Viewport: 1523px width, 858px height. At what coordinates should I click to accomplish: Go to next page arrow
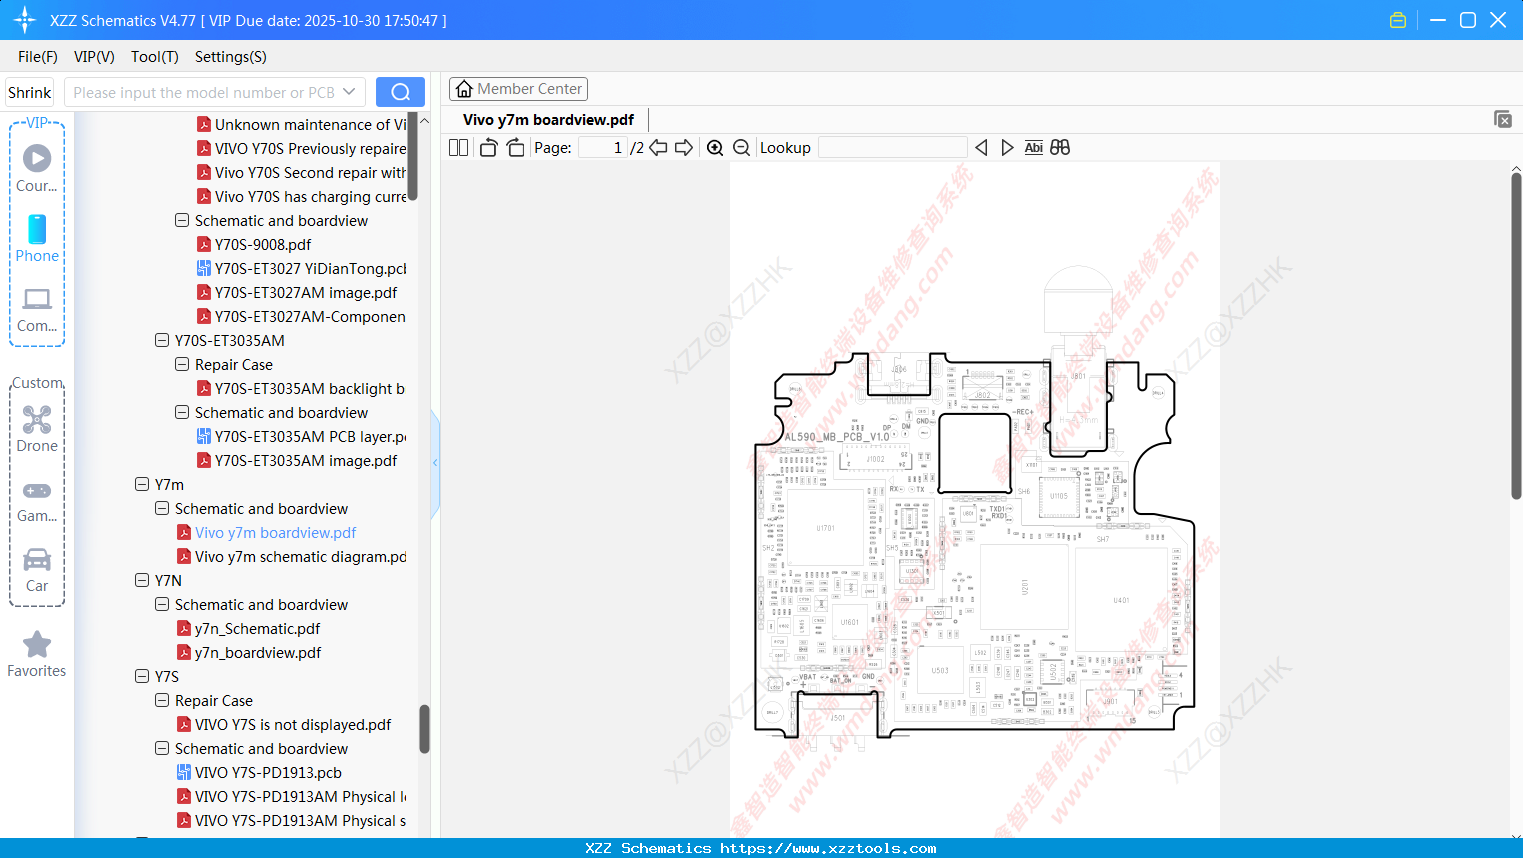point(684,148)
